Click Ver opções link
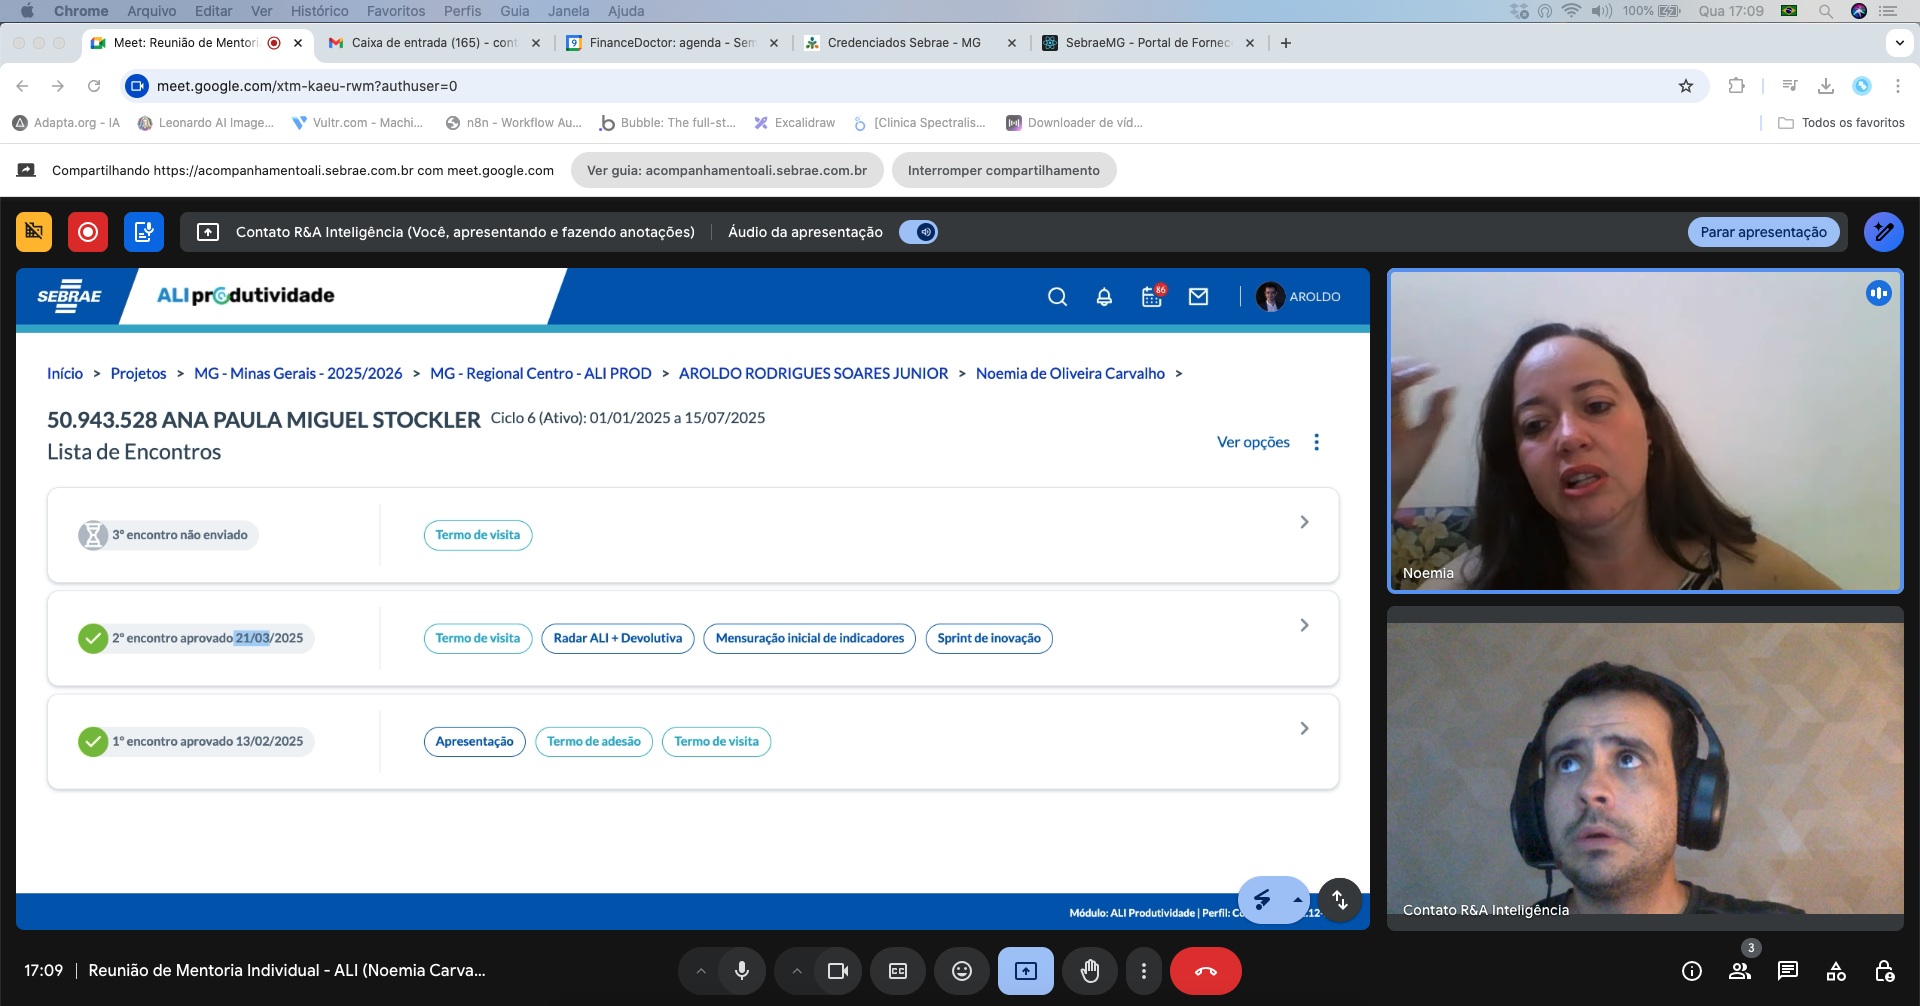This screenshot has height=1006, width=1920. pos(1253,442)
